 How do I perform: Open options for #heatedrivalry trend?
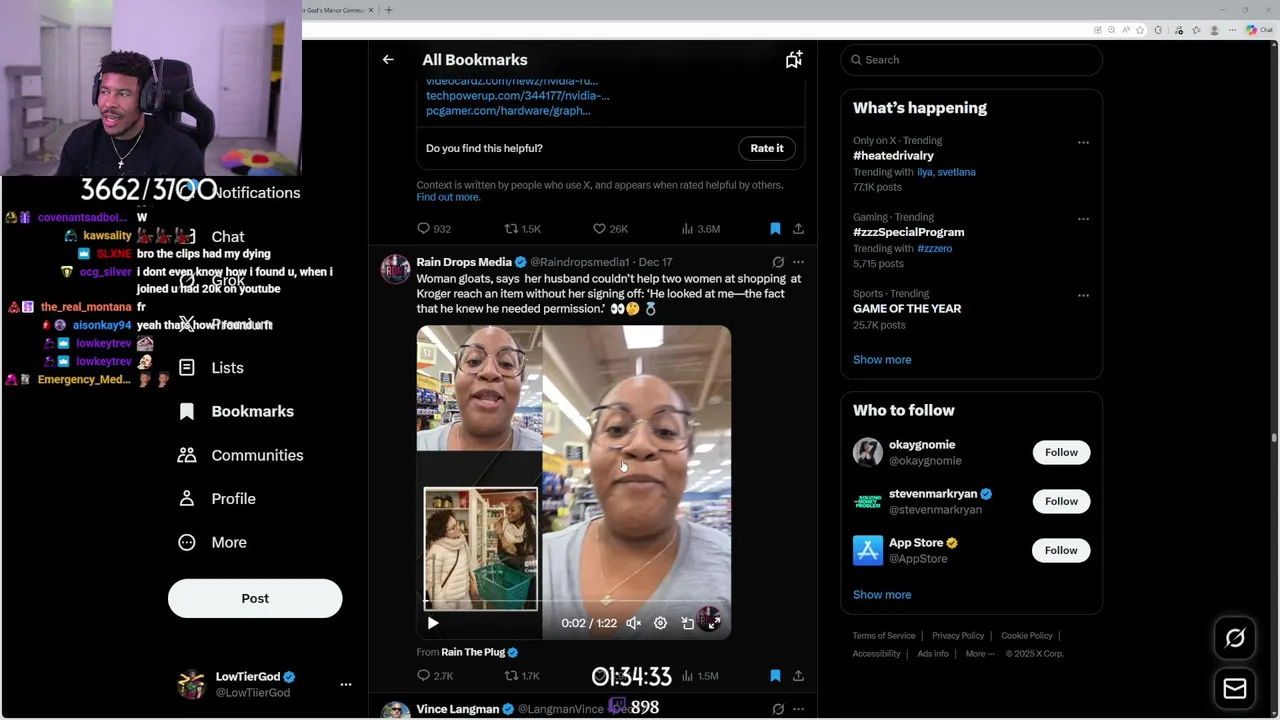(x=1083, y=142)
